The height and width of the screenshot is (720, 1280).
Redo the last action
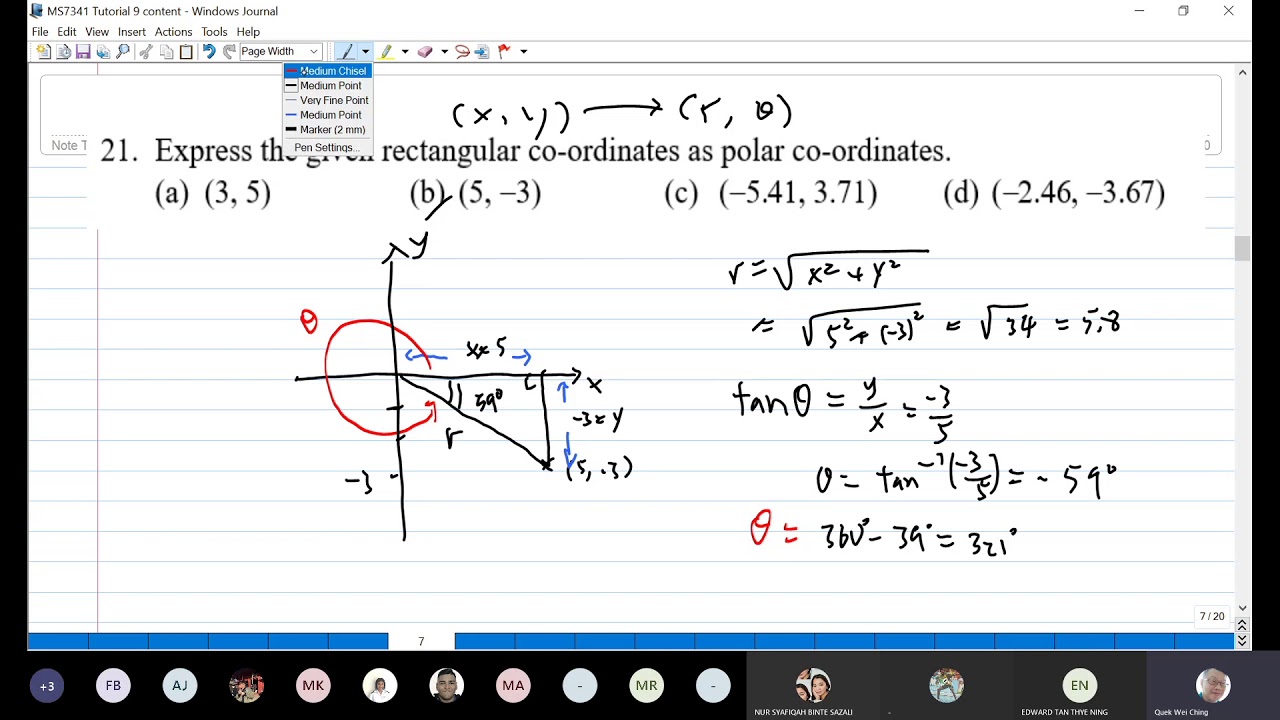point(229,51)
